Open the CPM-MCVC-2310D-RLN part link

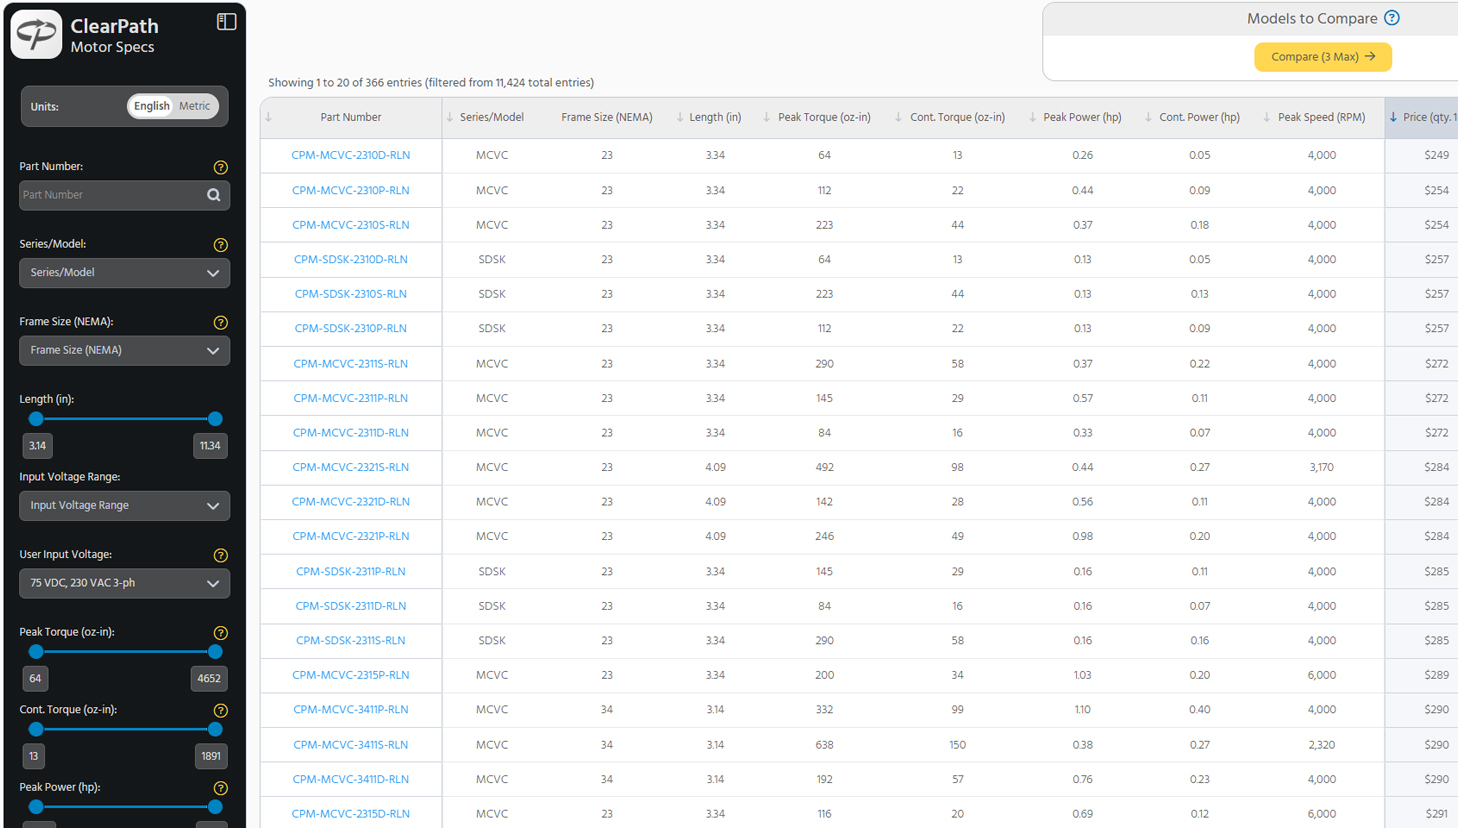351,155
